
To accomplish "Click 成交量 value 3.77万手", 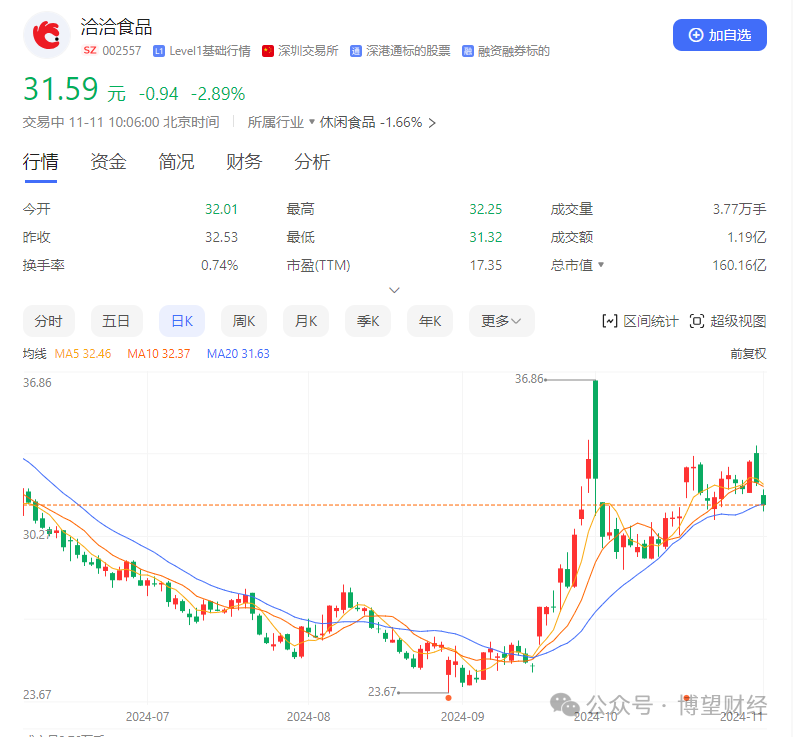I will pyautogui.click(x=739, y=209).
